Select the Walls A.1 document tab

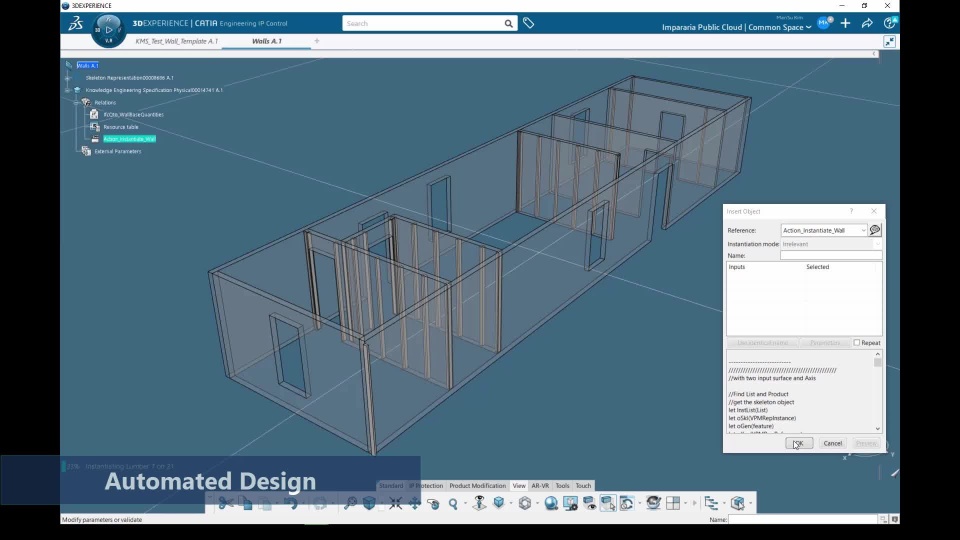point(266,41)
